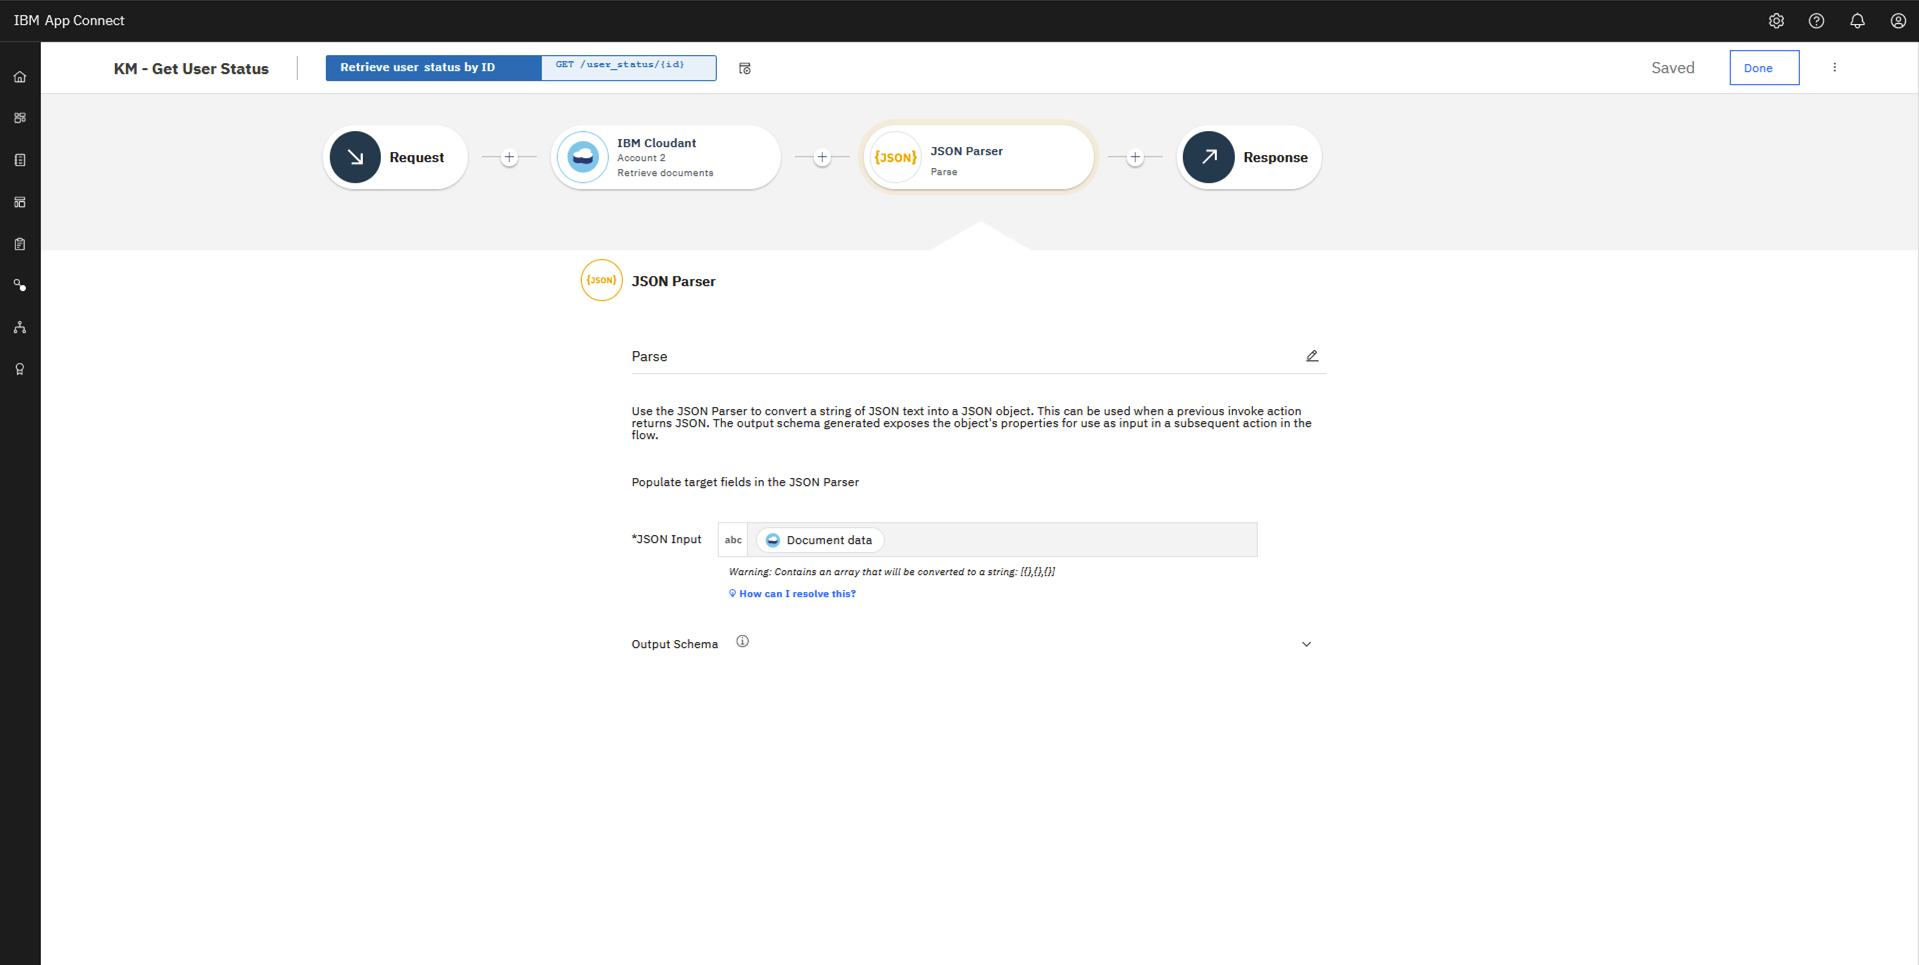Click the 'Retrieve user status by ID' operation
Viewport: 1919px width, 965px height.
[x=433, y=68]
